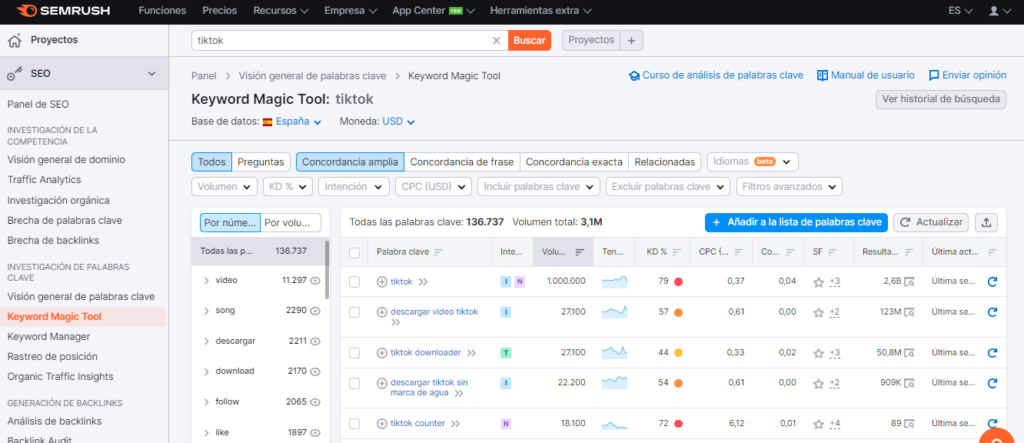Refresh the descargar tiktok sin marca de agua row
1024x443 pixels.
pos(992,384)
